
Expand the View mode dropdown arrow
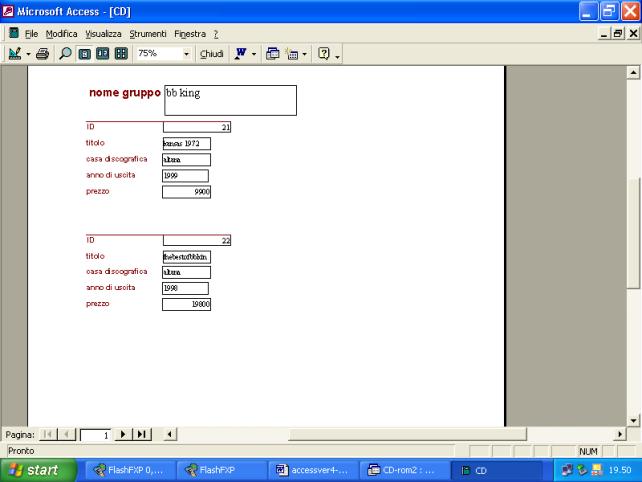coord(28,54)
